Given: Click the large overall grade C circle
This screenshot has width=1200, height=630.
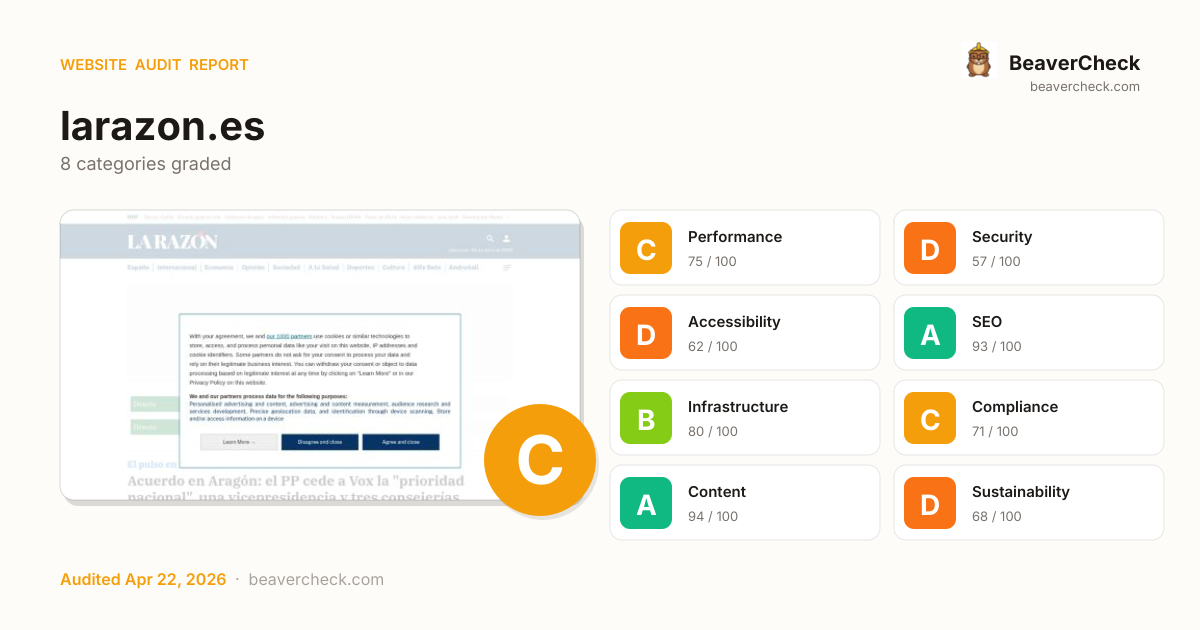Looking at the screenshot, I should (539, 460).
